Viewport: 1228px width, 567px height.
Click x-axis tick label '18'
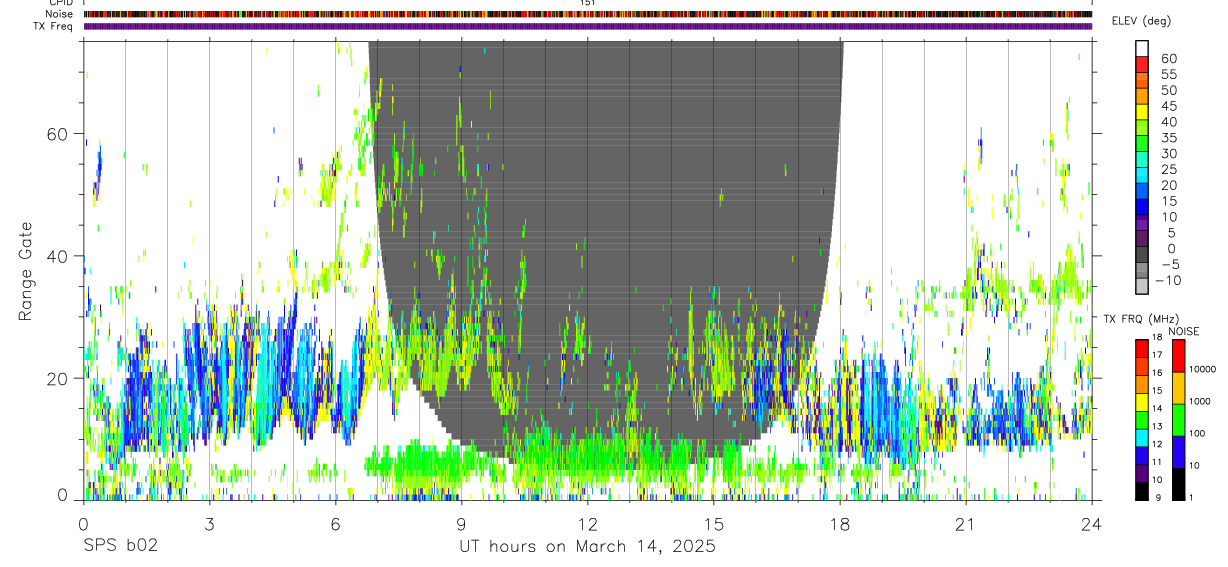[840, 524]
